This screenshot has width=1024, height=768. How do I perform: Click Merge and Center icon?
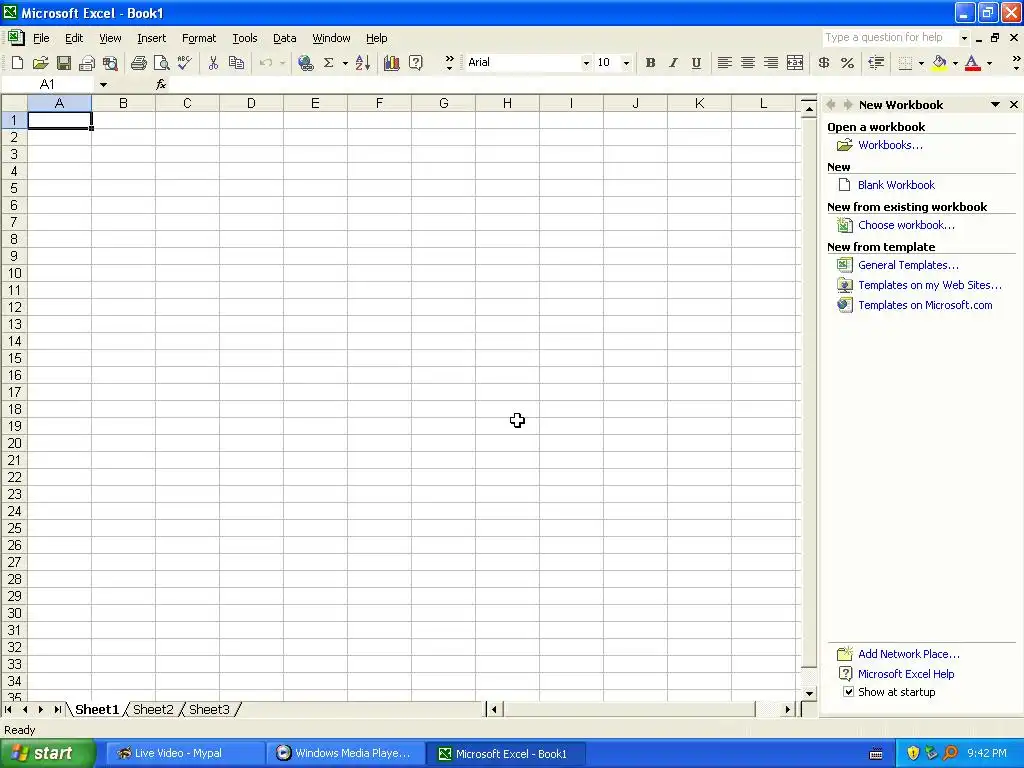[x=795, y=63]
